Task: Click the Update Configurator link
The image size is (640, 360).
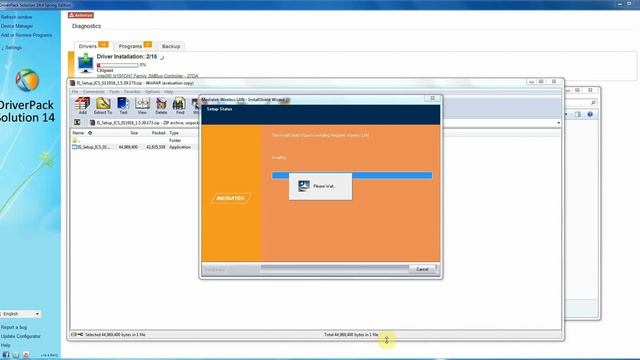Action: pyautogui.click(x=20, y=336)
